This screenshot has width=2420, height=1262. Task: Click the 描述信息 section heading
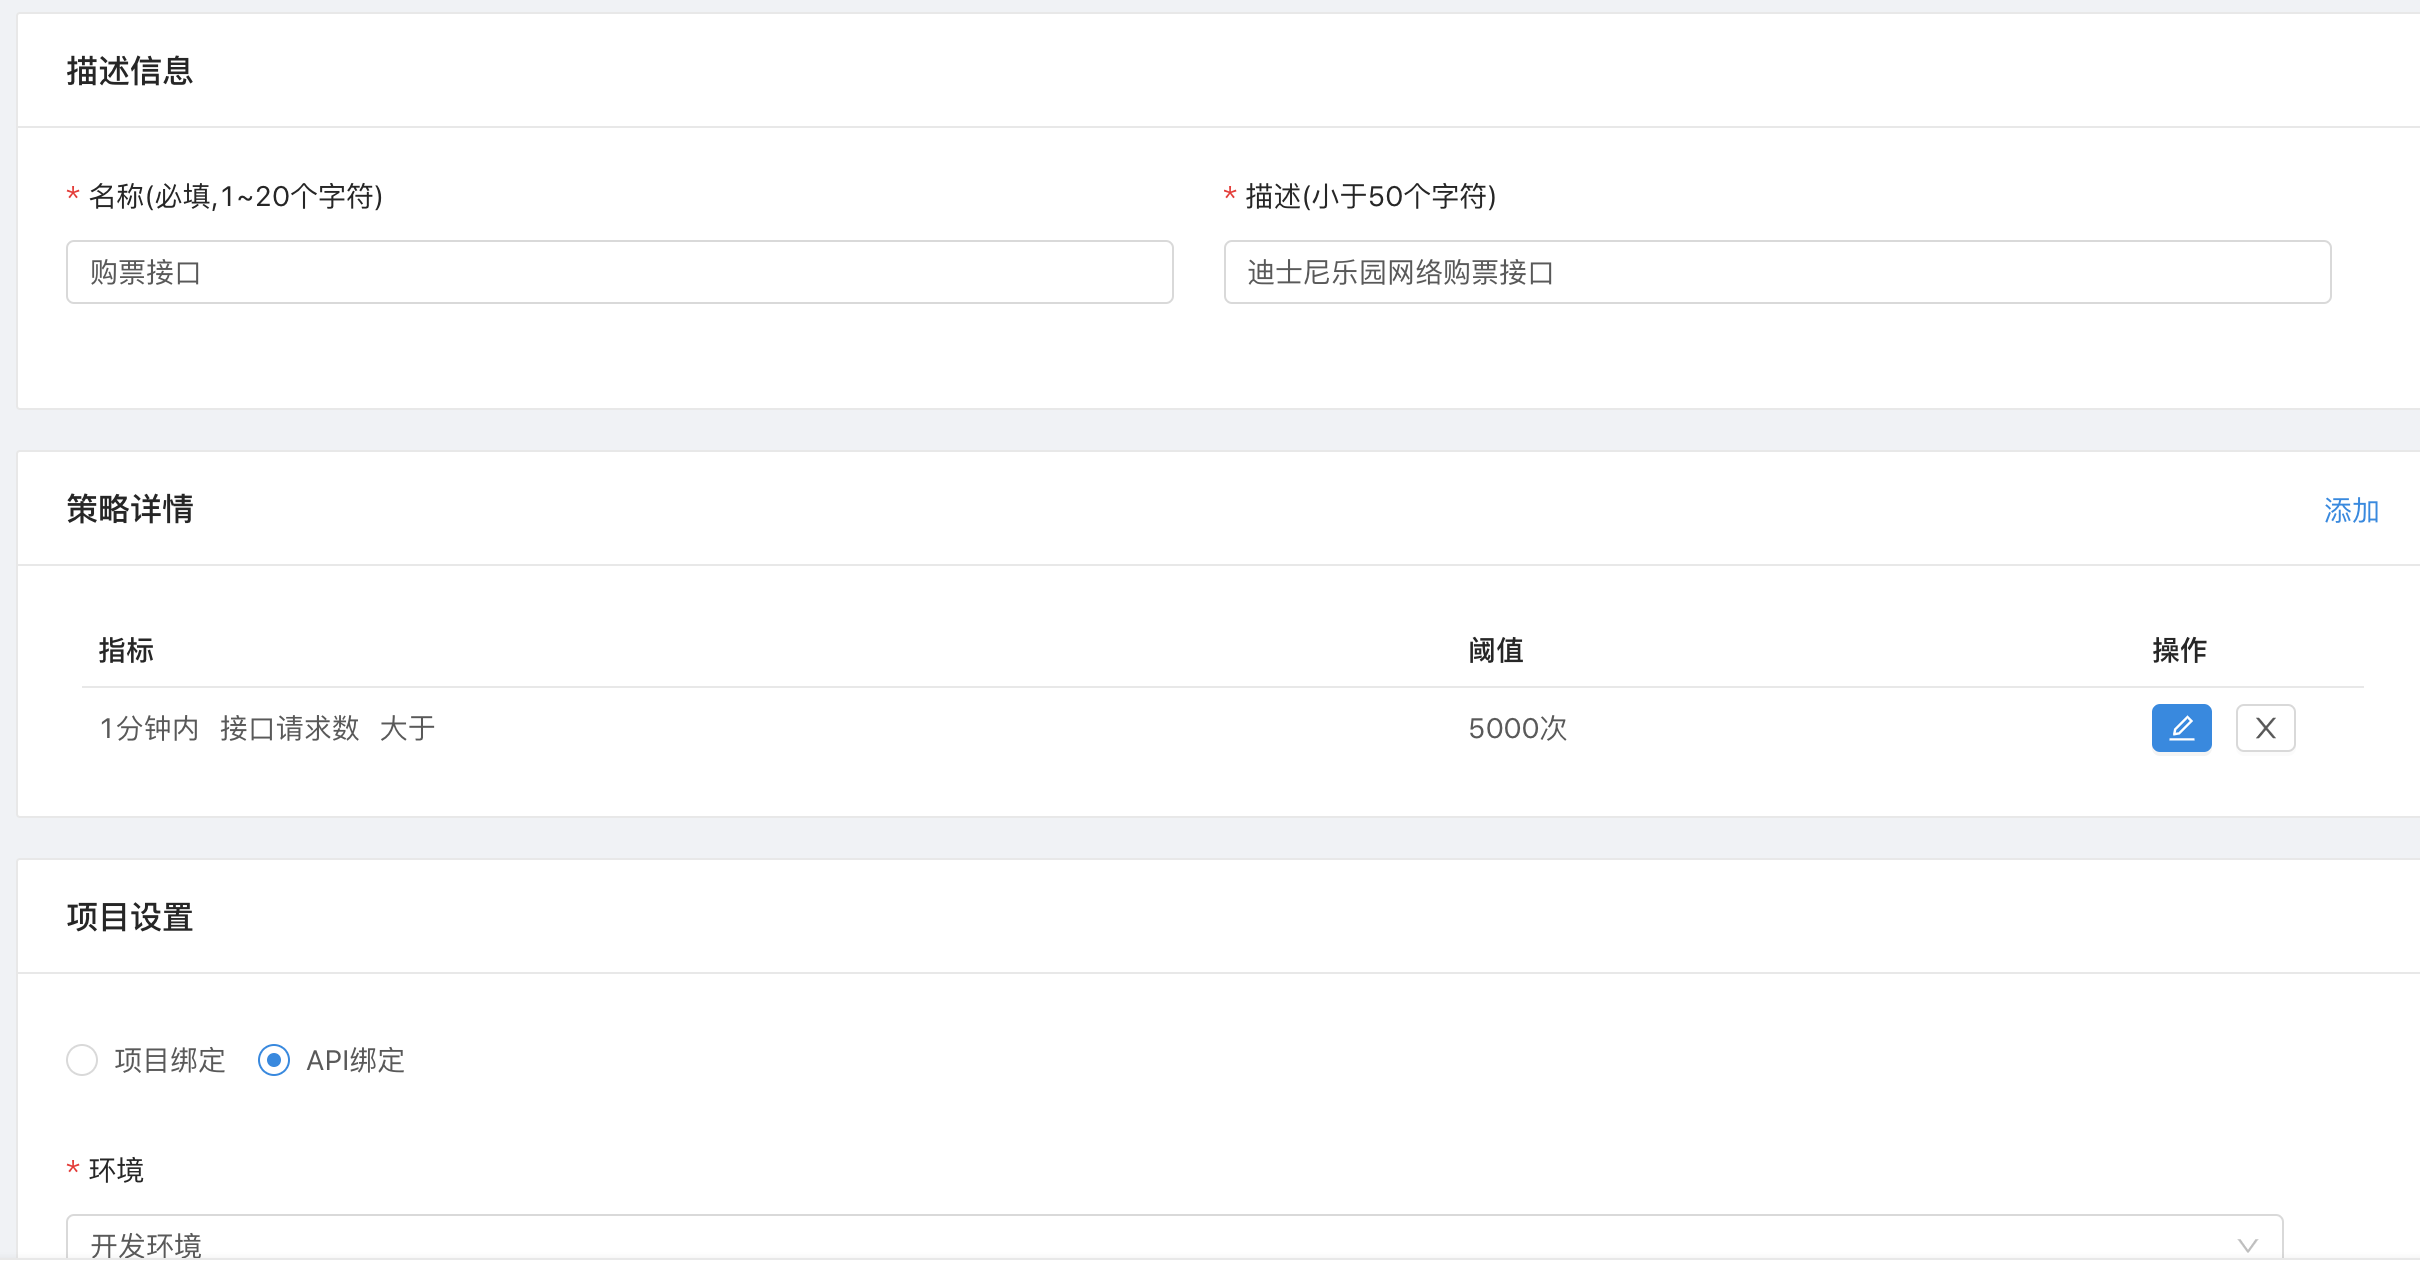(x=130, y=71)
